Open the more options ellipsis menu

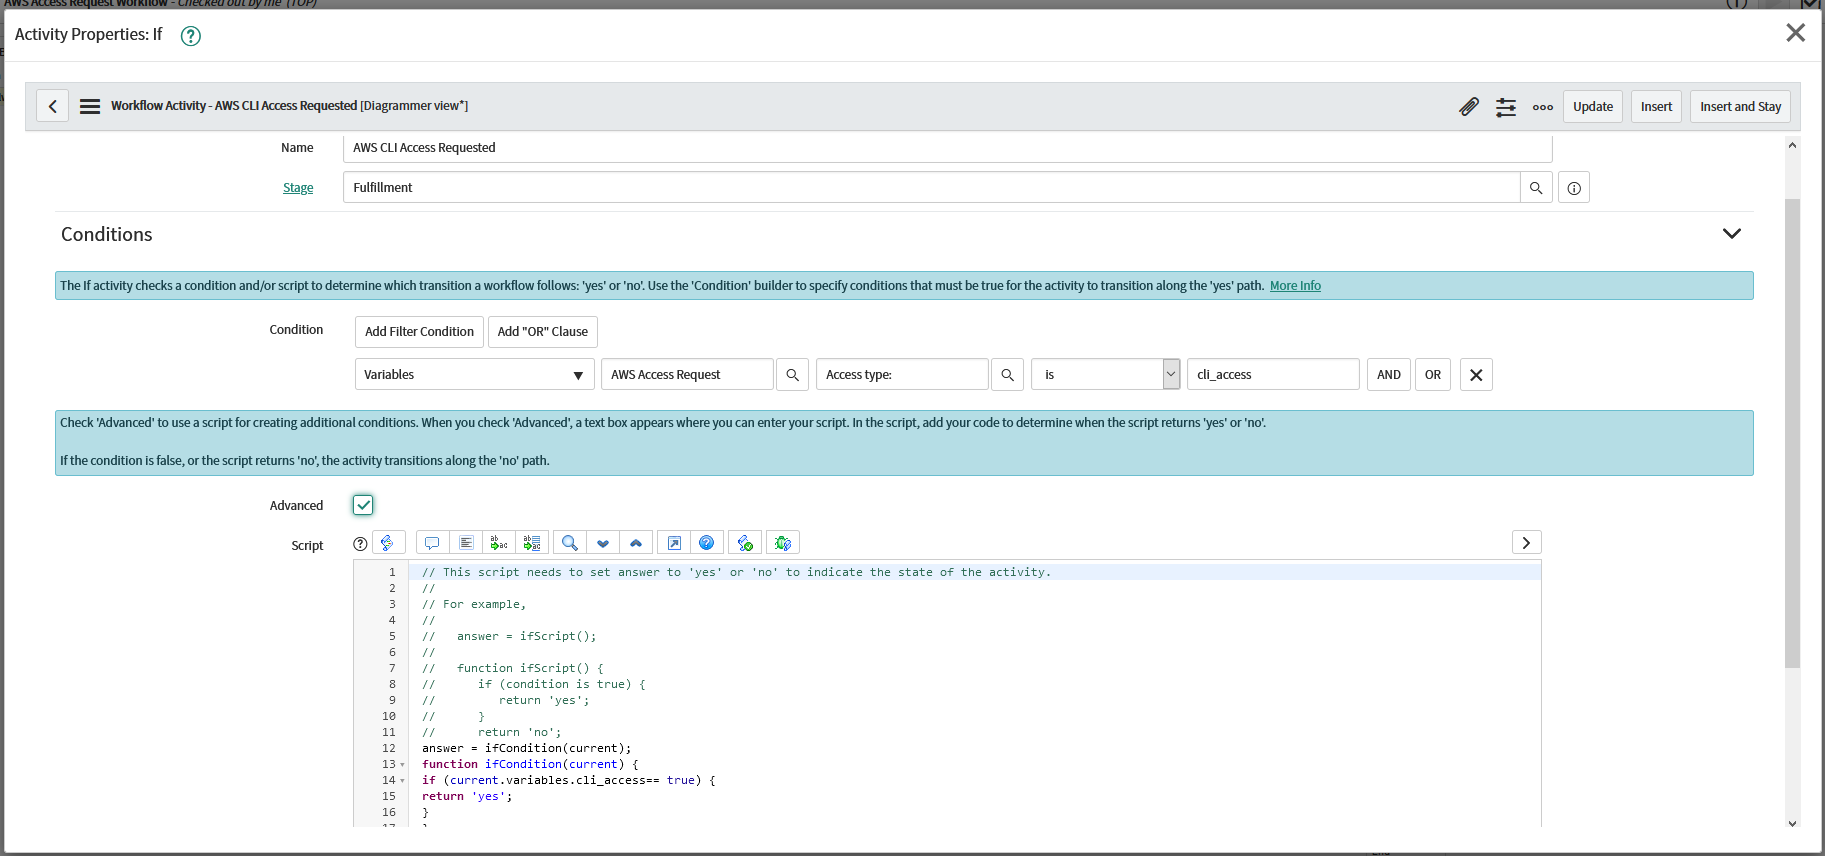(x=1543, y=107)
